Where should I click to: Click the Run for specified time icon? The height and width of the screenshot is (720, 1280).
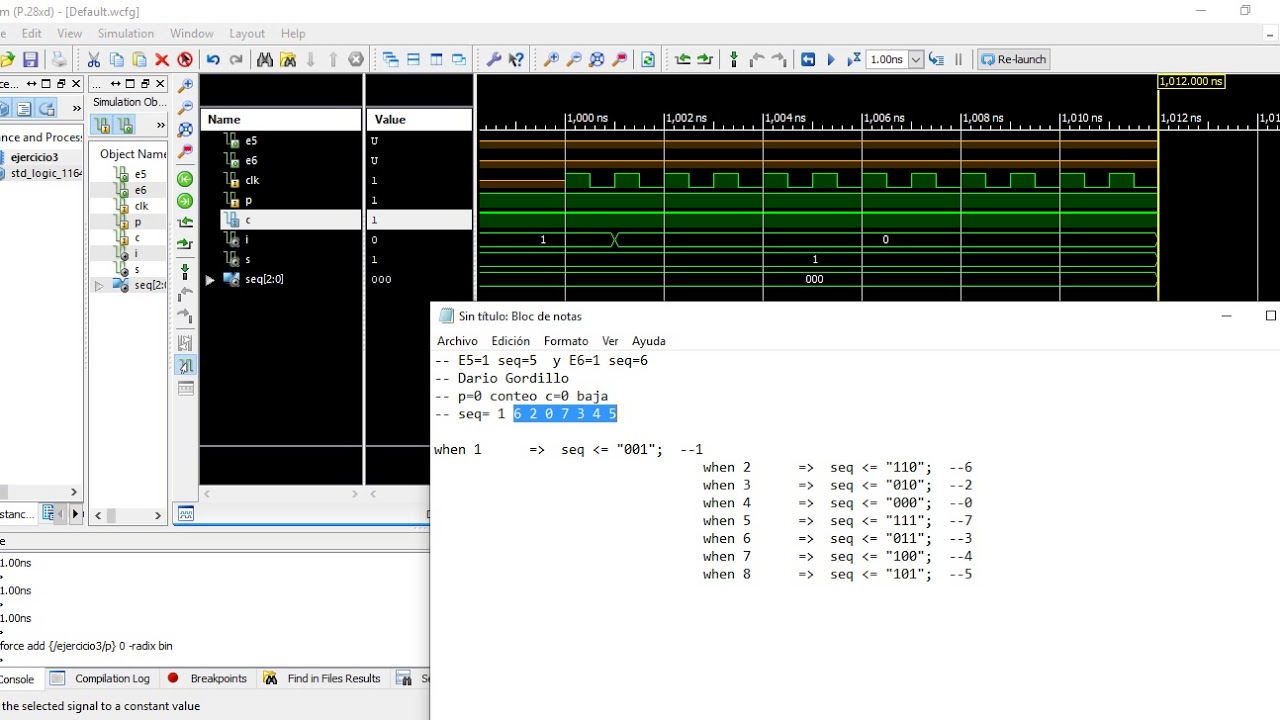(x=854, y=60)
